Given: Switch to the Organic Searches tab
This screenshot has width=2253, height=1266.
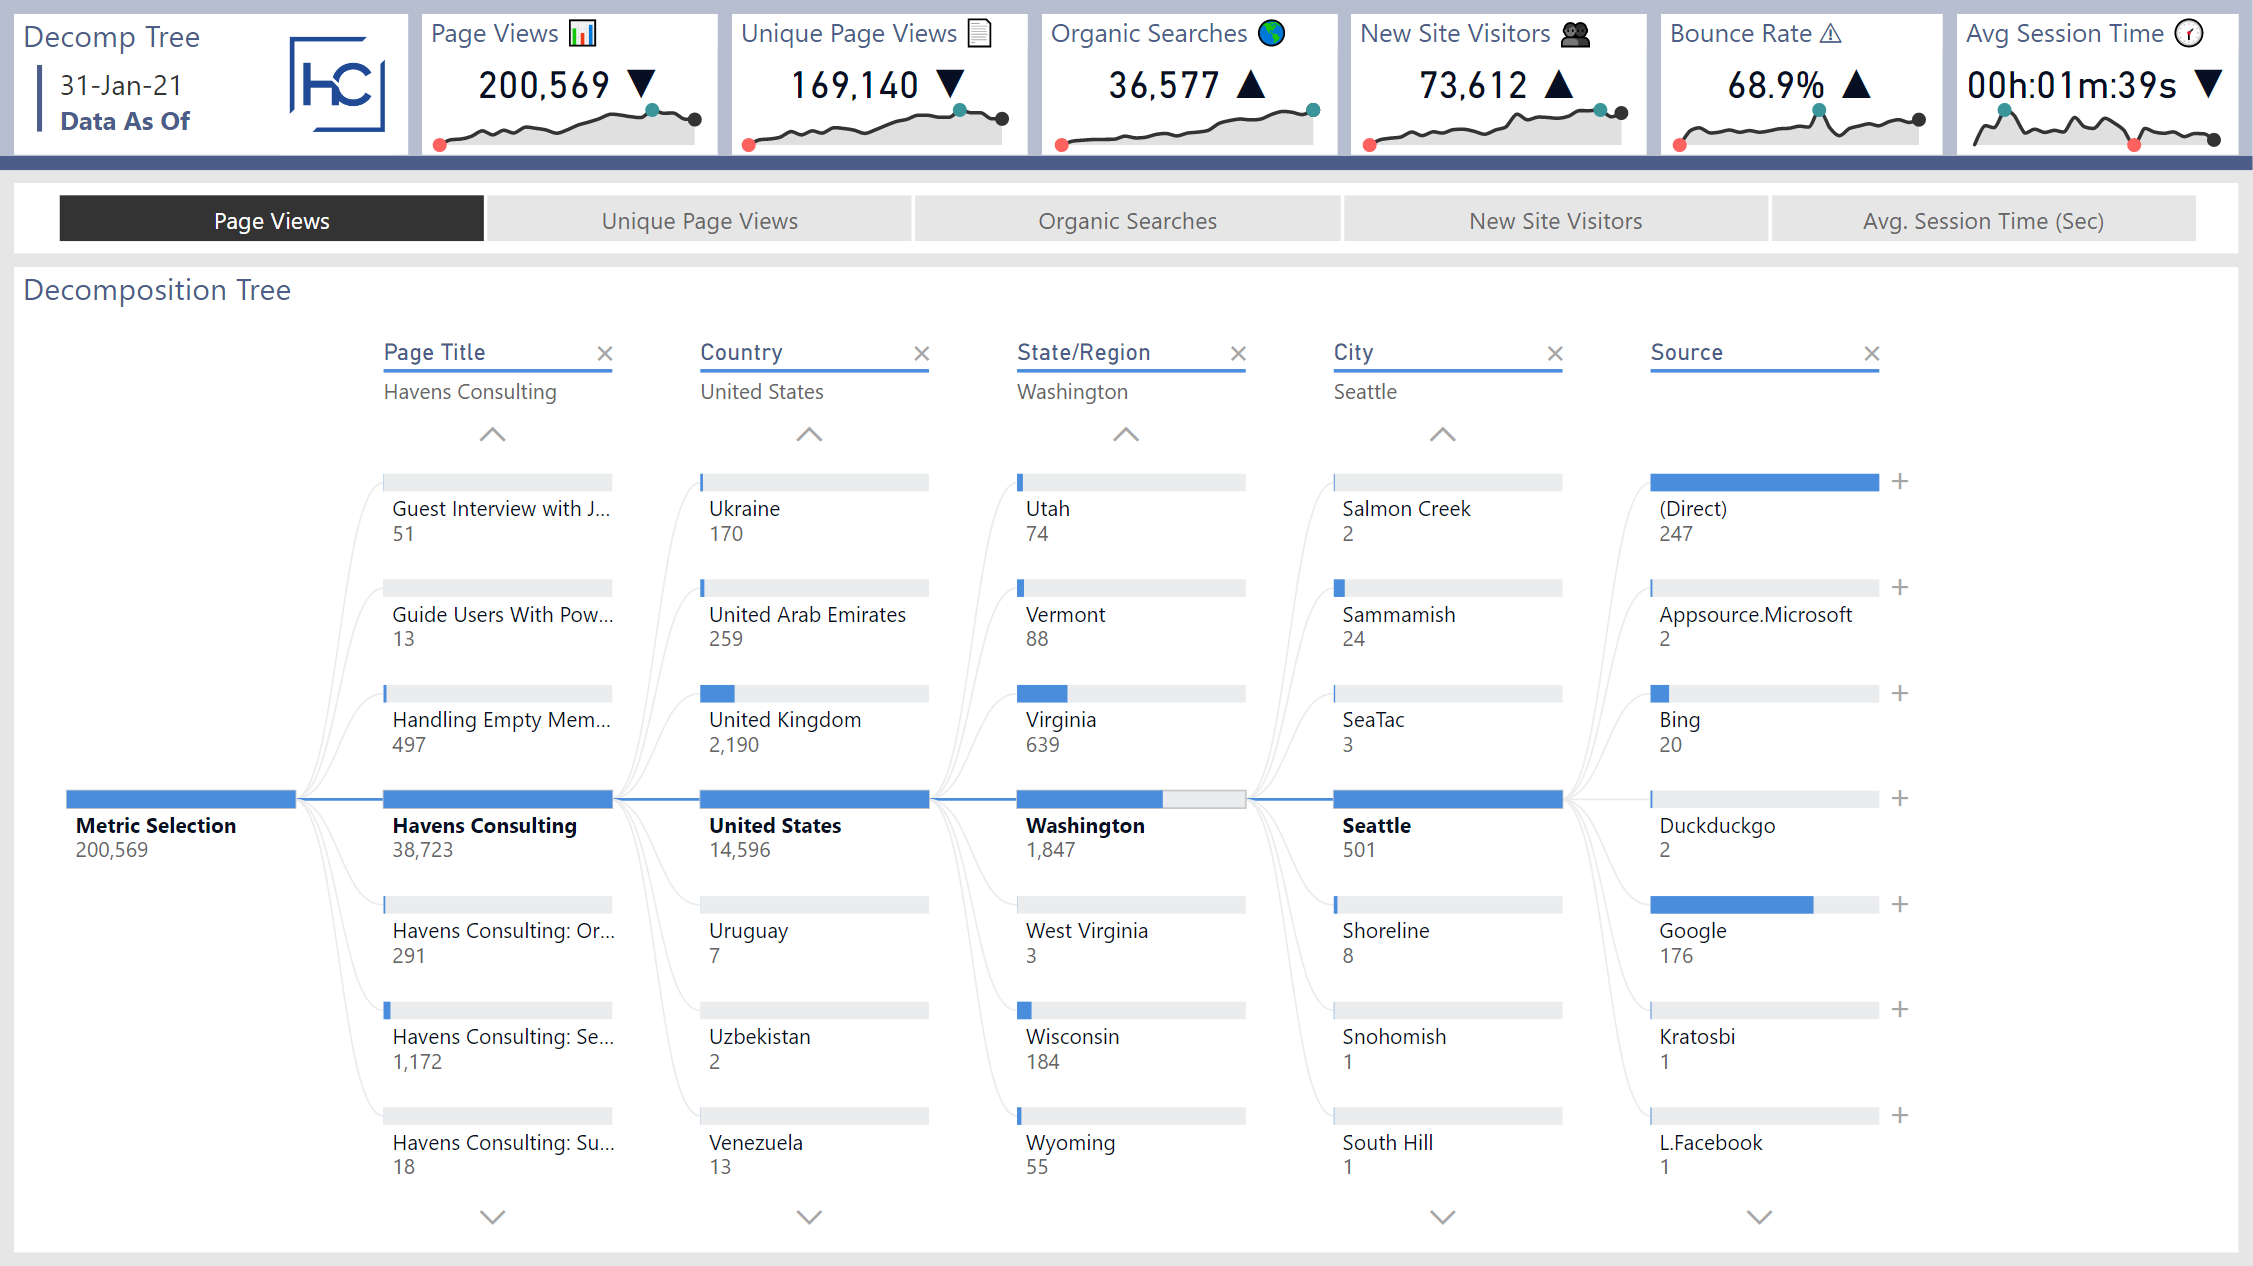Looking at the screenshot, I should pos(1127,221).
